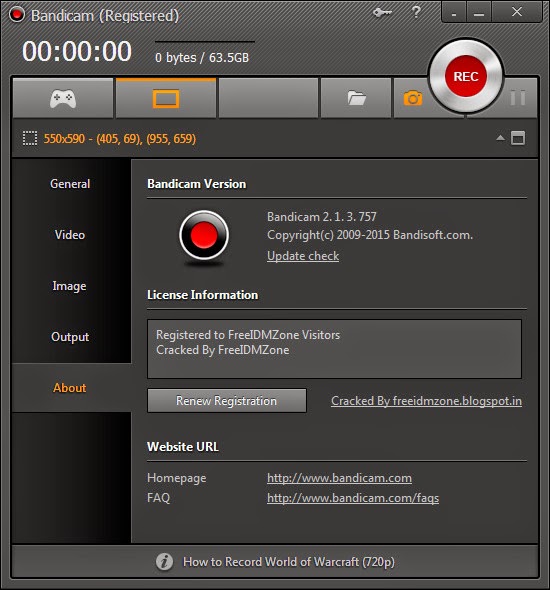Capture a screenshot with the camera icon

pos(413,98)
